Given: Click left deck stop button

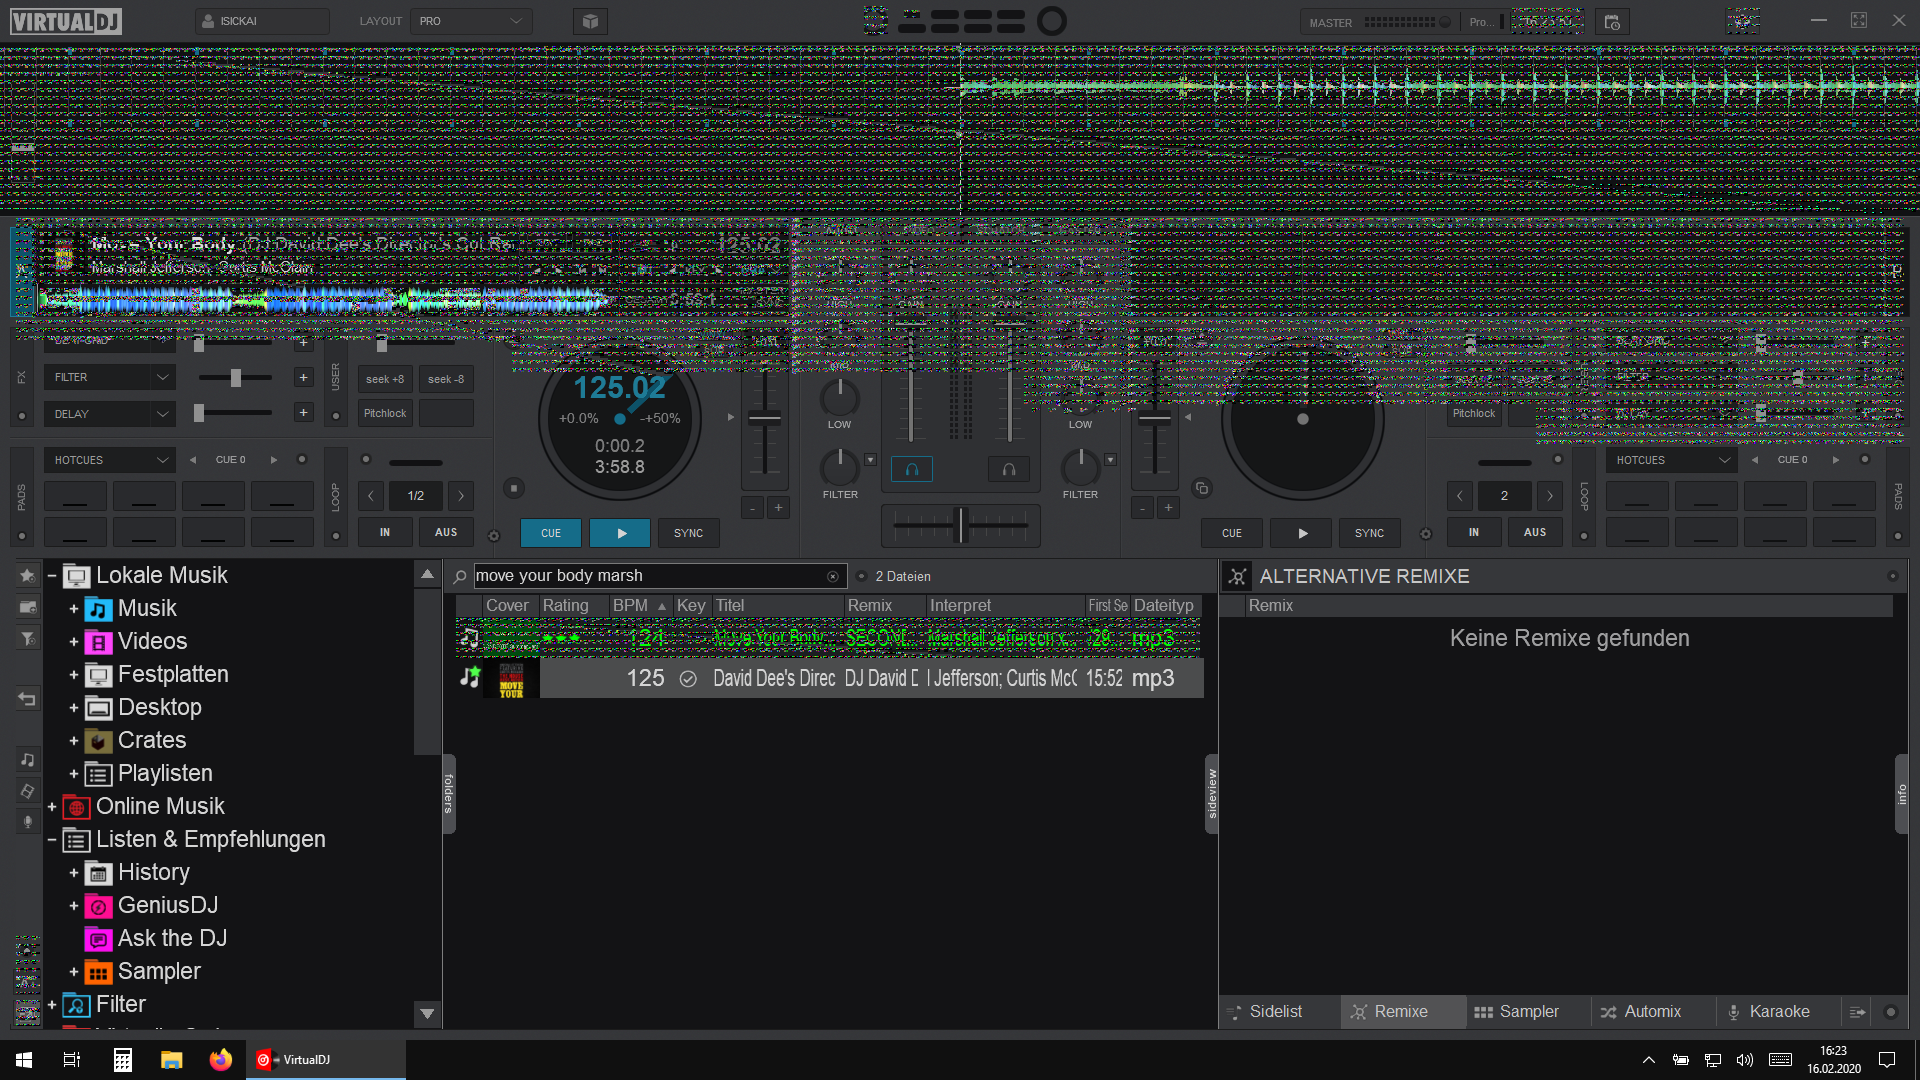Looking at the screenshot, I should (x=513, y=488).
